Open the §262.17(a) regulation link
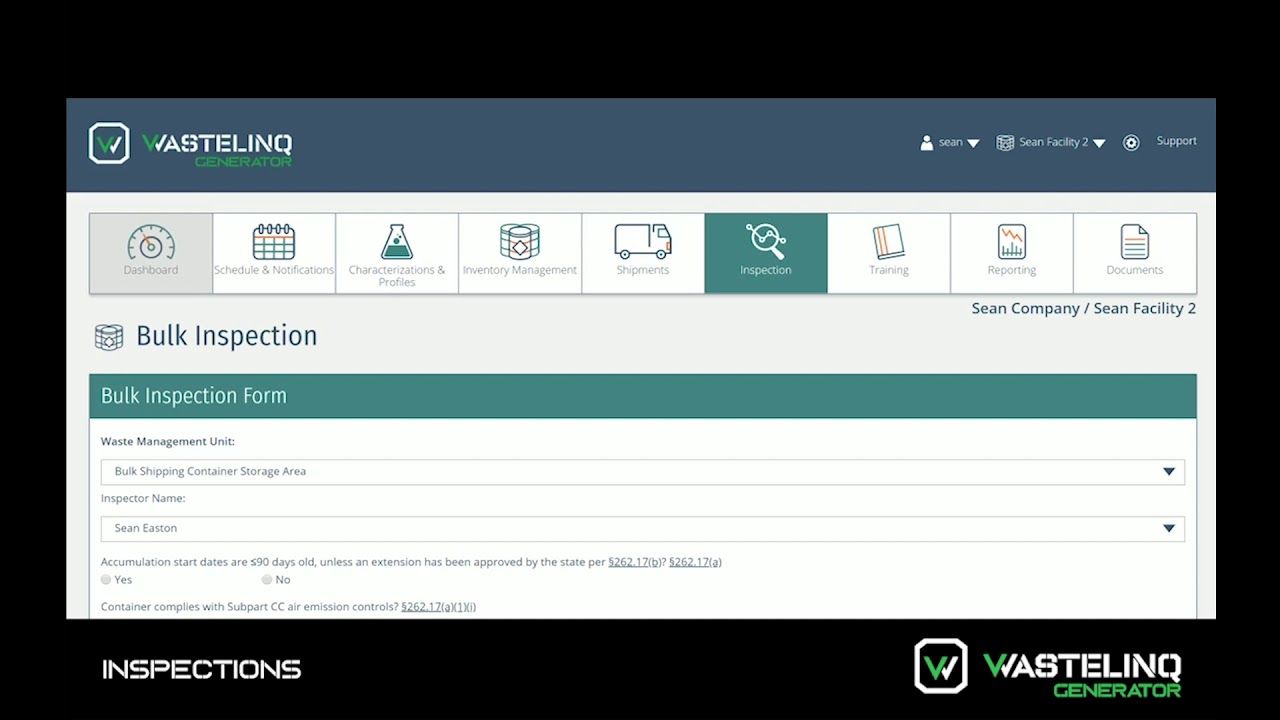1280x720 pixels. pos(695,562)
